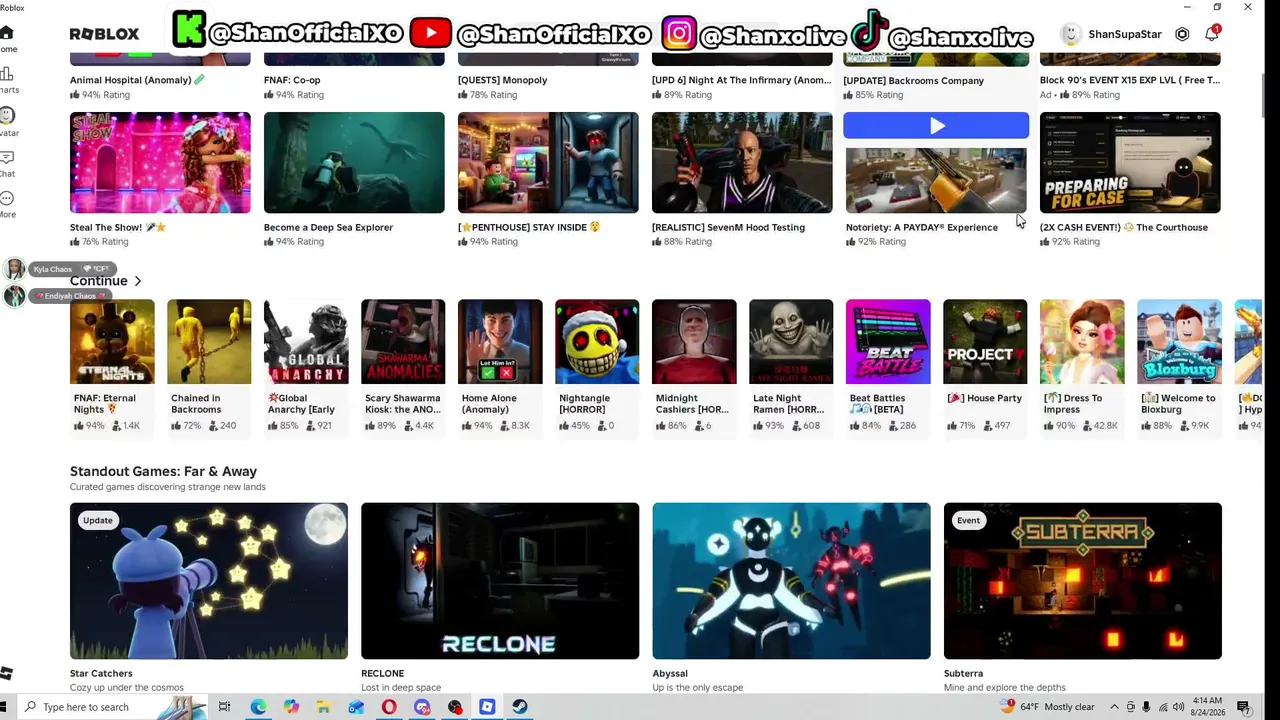This screenshot has height=720, width=1280.
Task: Open Night At The Infirmary title link
Action: (x=741, y=80)
